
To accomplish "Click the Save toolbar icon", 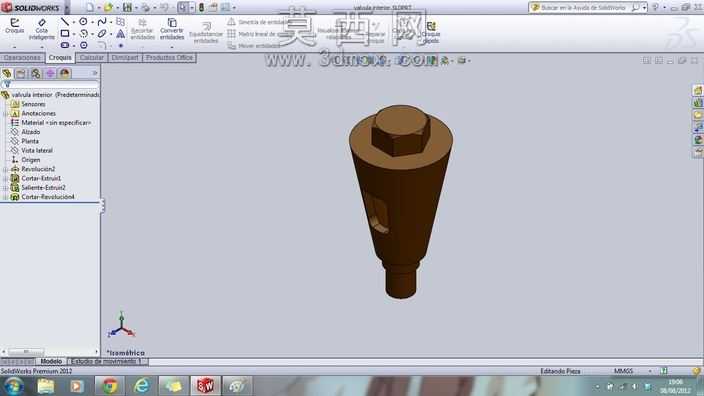I will (x=127, y=7).
